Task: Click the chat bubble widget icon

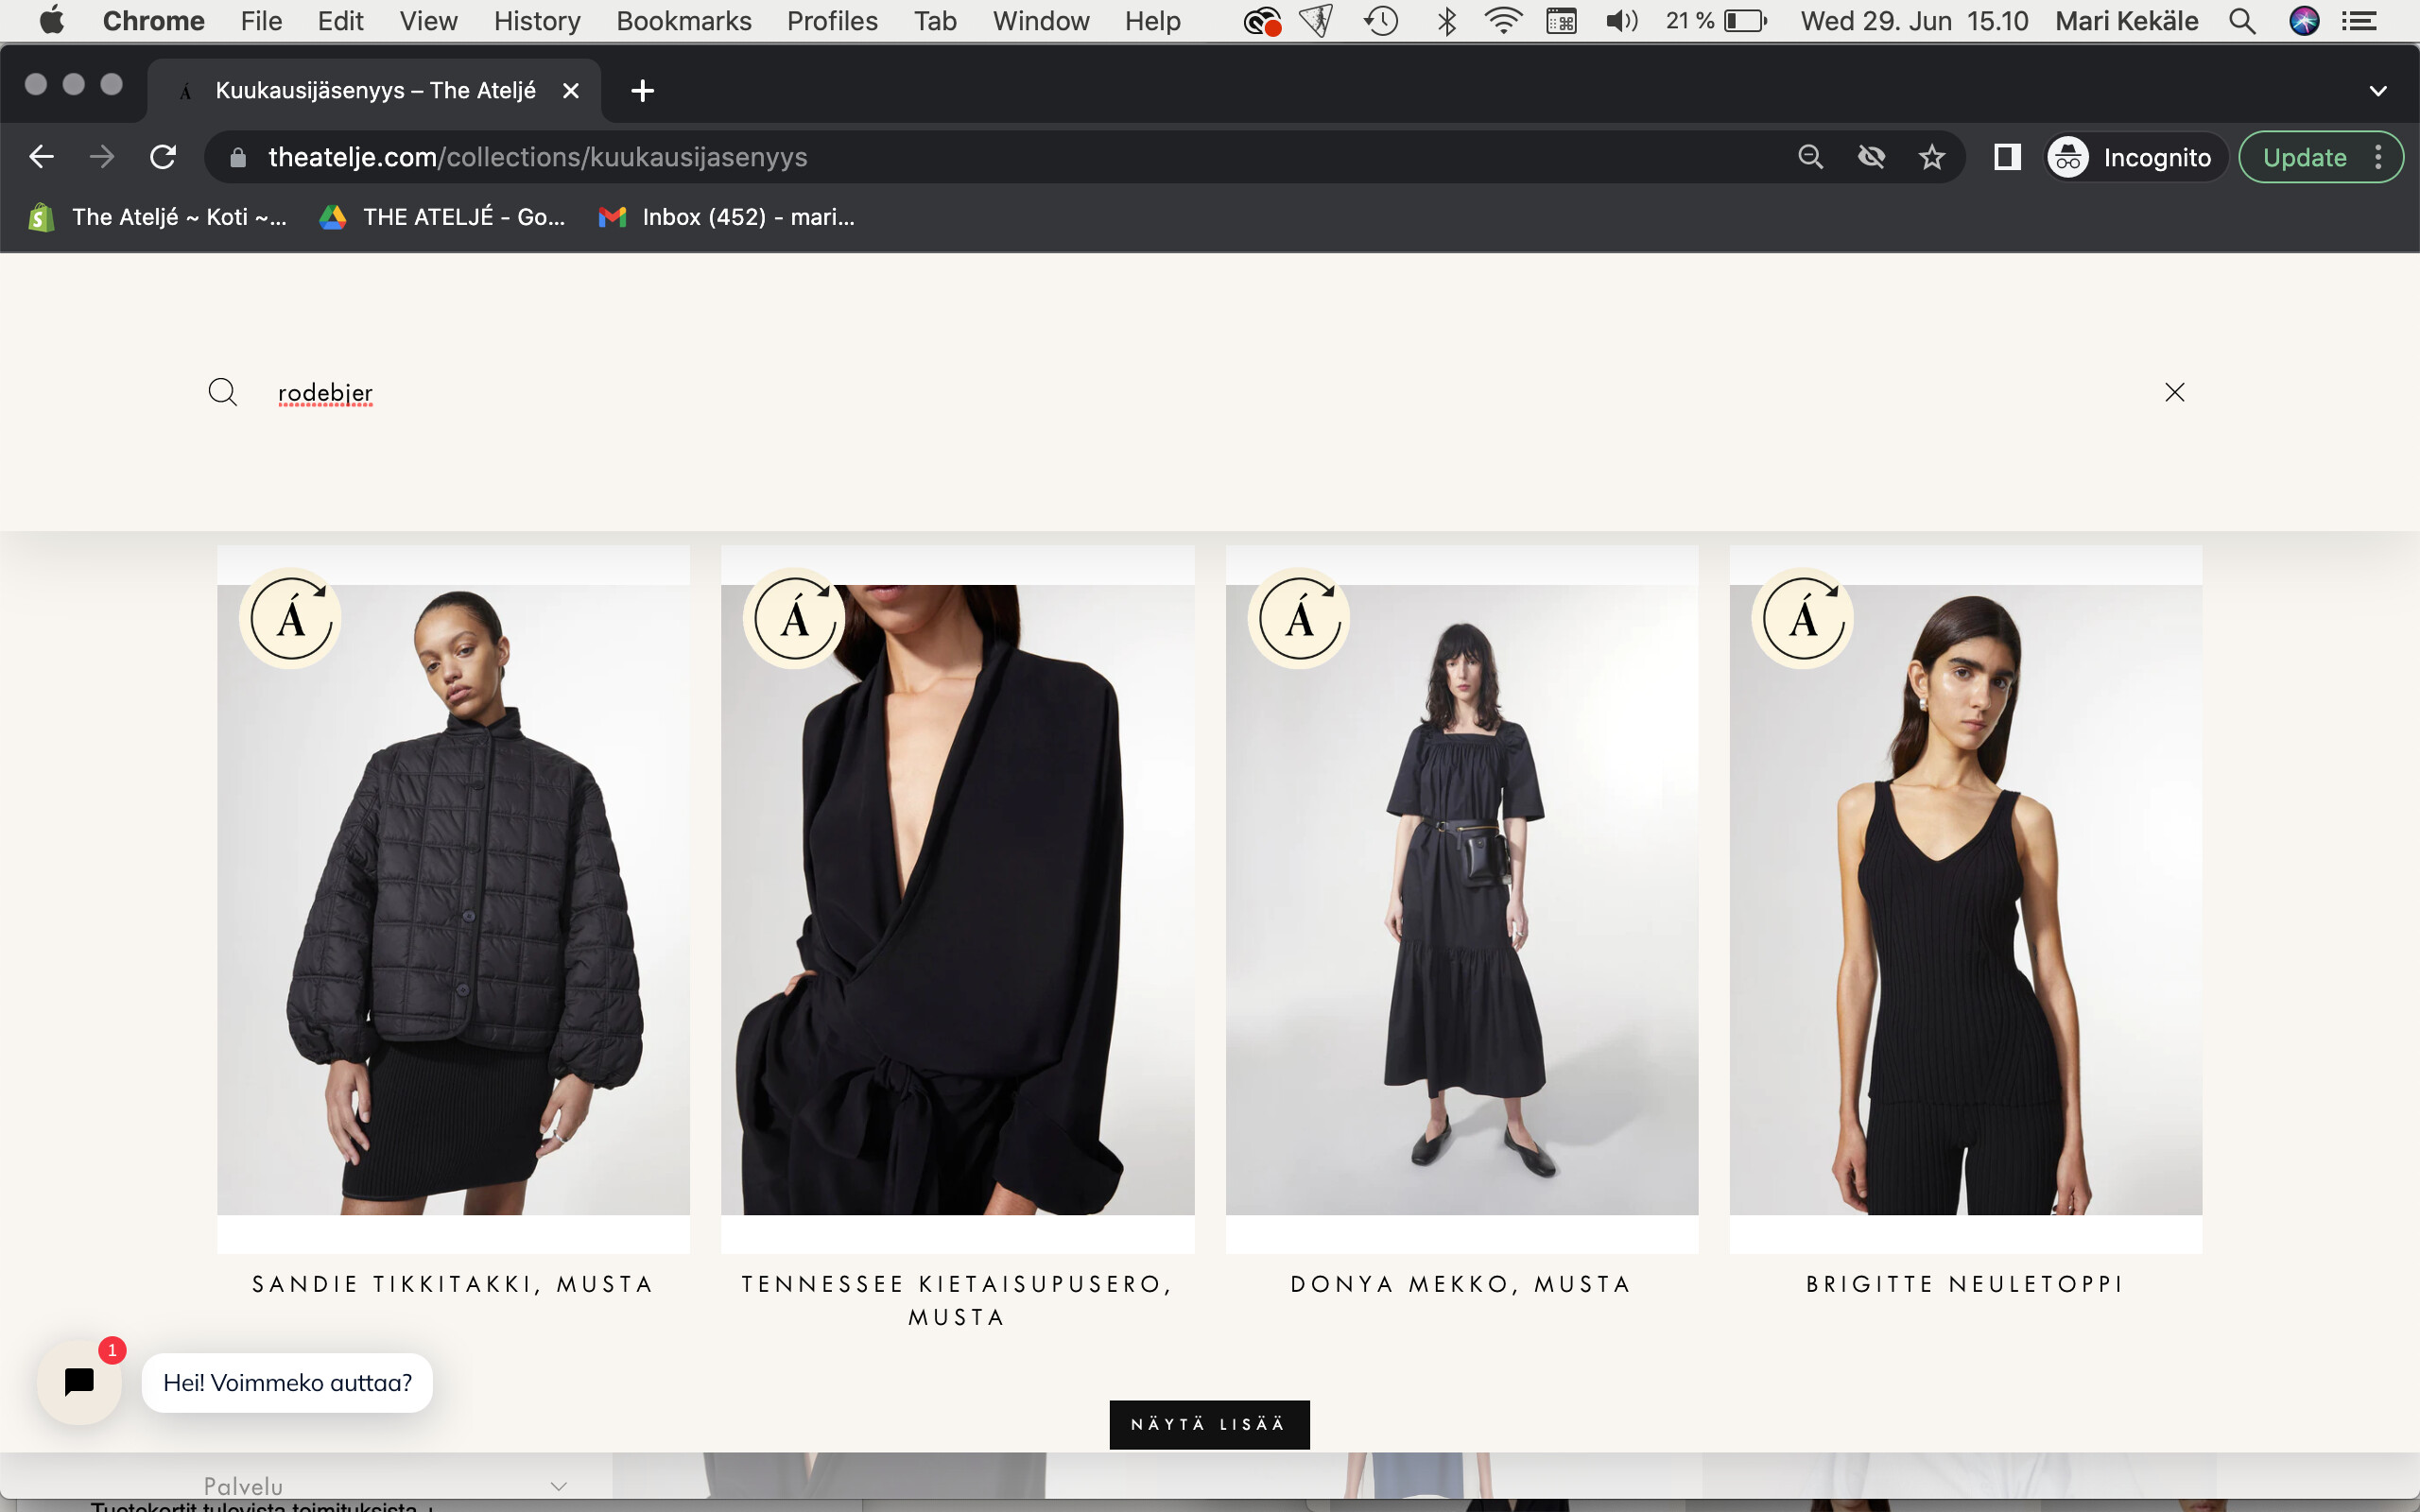Action: click(79, 1382)
